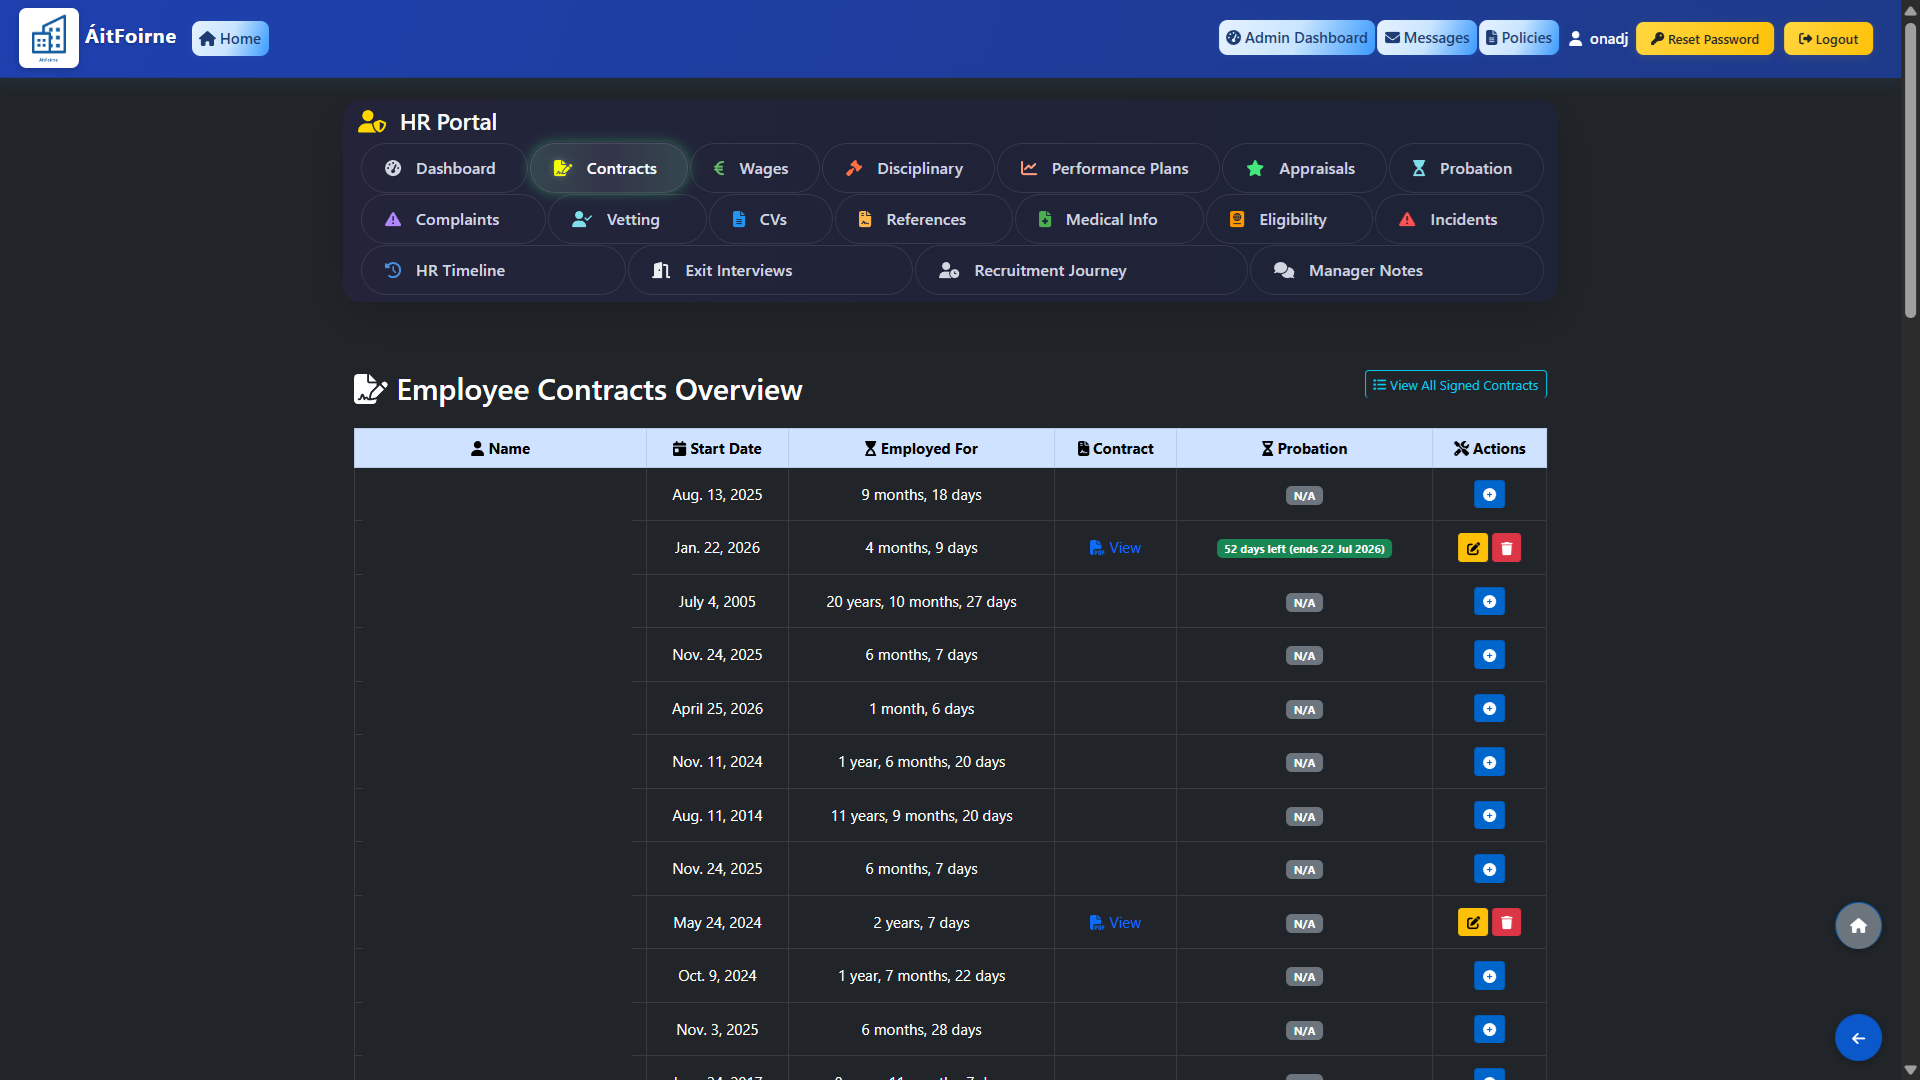Edit contract in Jan. 22, 2026 row
The image size is (1920, 1080).
click(1472, 548)
